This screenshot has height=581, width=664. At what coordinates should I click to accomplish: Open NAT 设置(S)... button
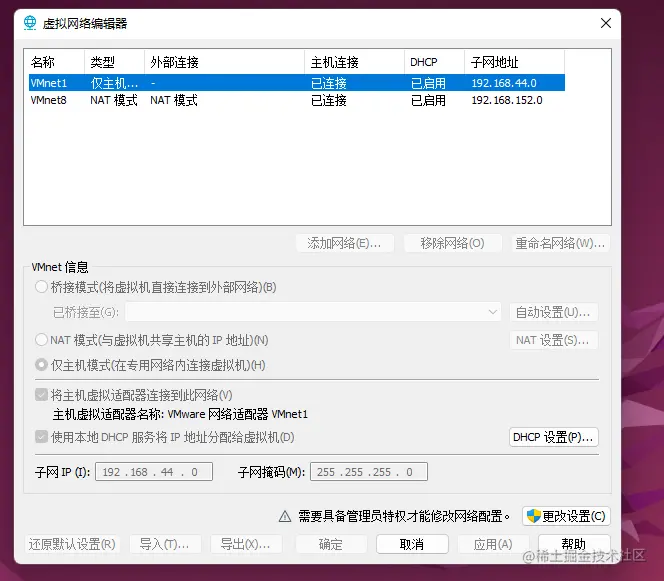553,340
